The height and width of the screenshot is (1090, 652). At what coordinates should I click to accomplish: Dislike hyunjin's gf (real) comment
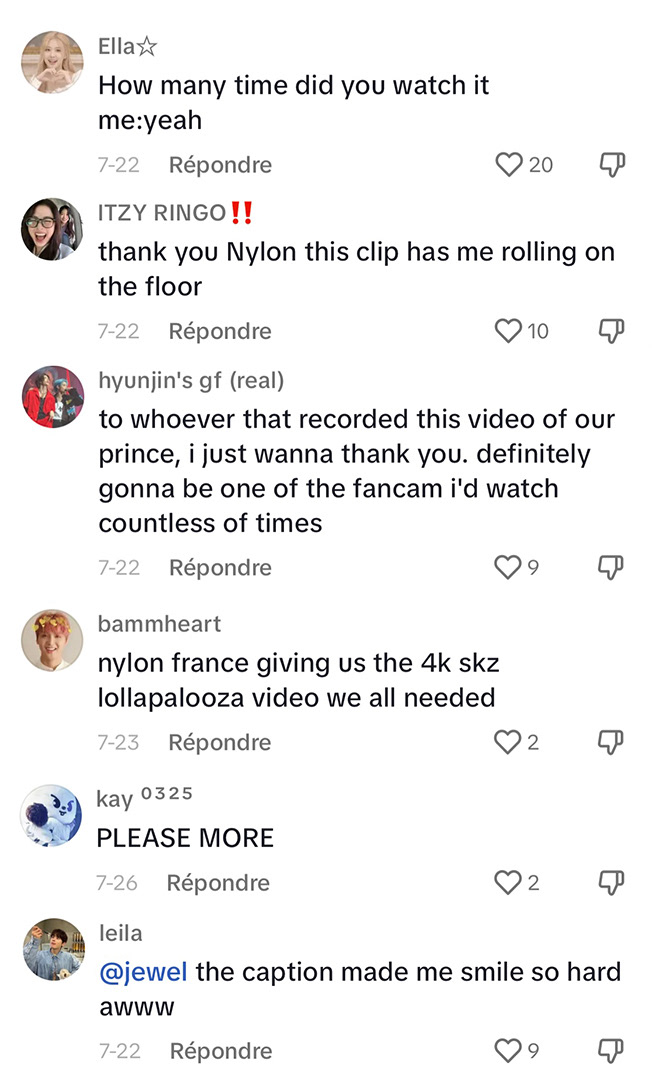click(611, 567)
